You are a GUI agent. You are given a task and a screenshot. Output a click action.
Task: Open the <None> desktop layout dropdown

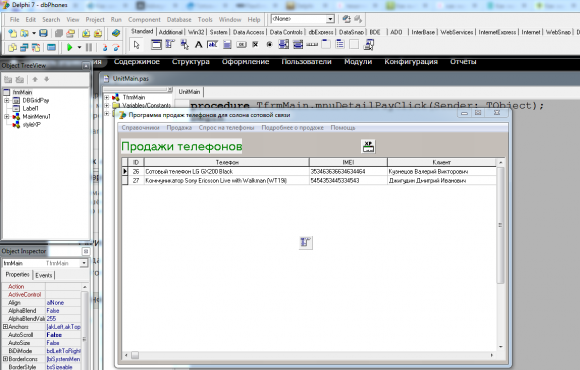[x=330, y=19]
